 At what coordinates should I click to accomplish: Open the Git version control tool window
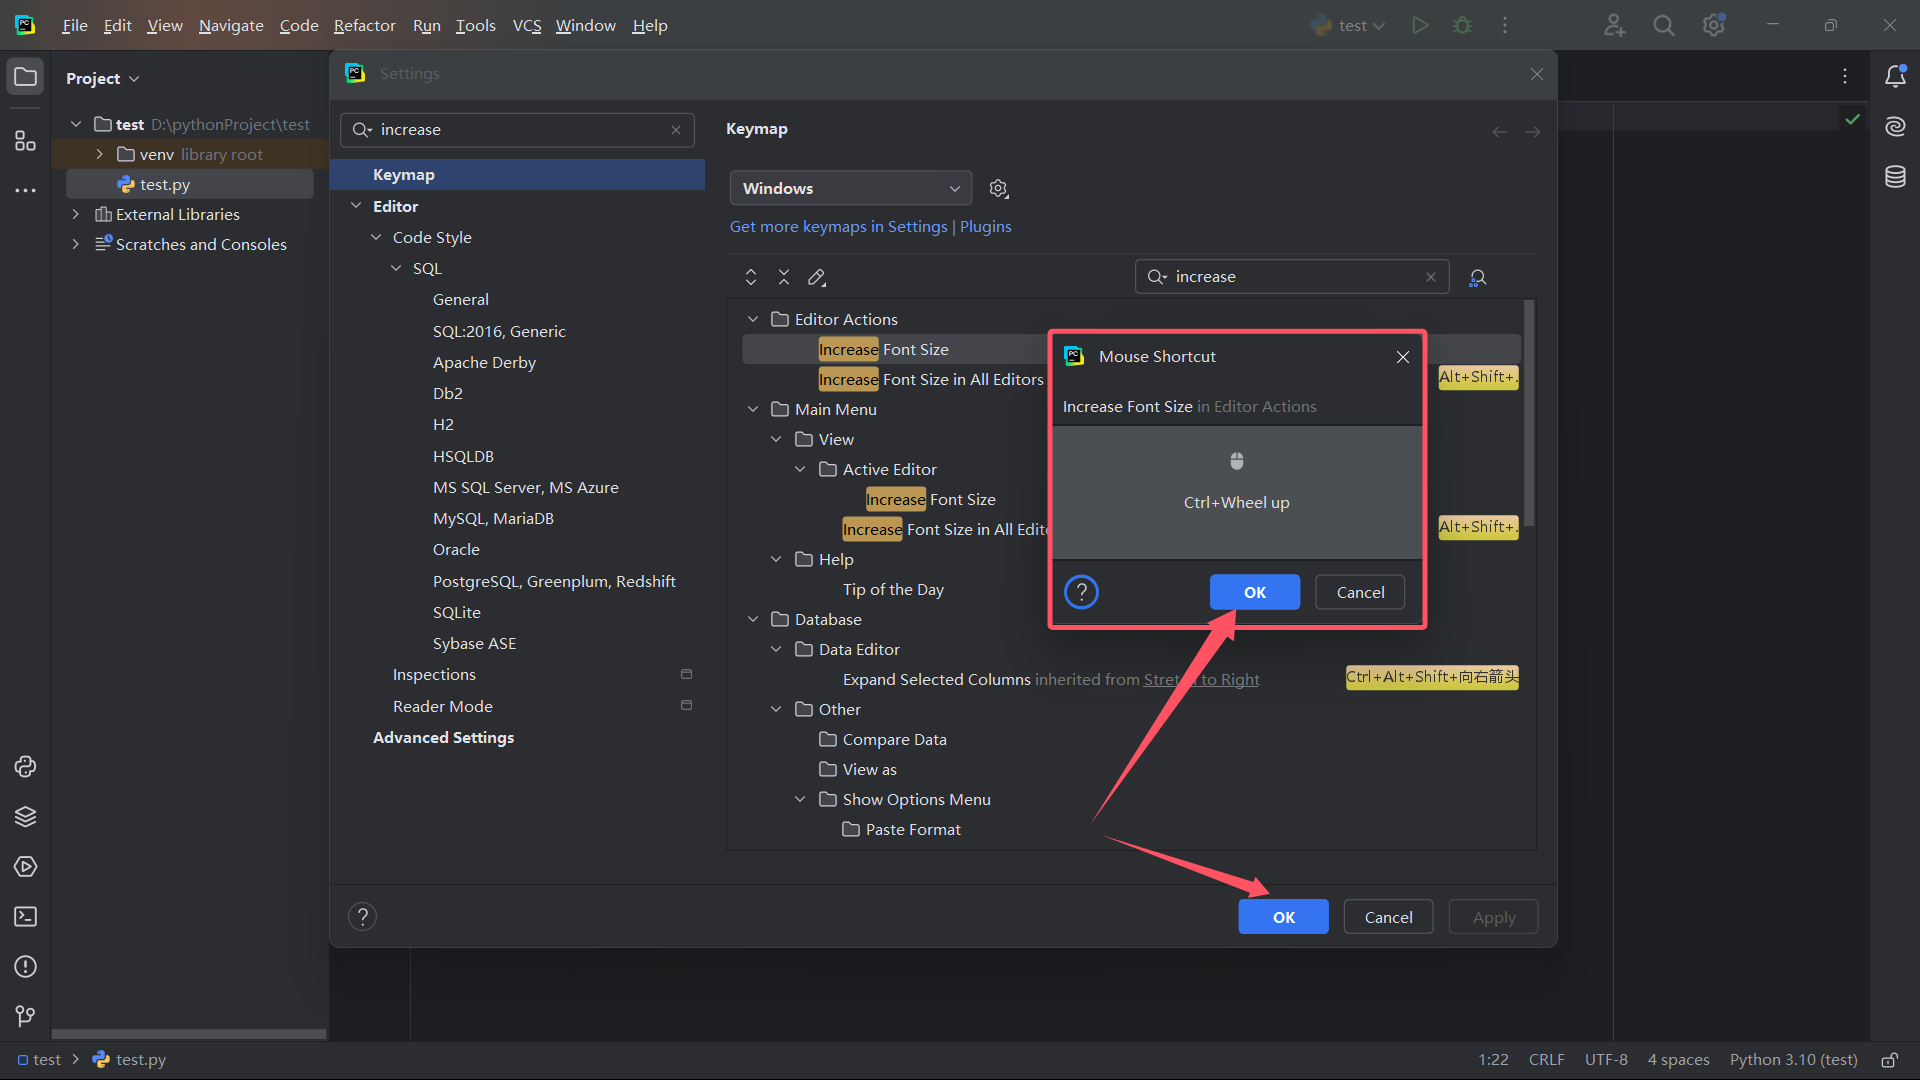(25, 1016)
